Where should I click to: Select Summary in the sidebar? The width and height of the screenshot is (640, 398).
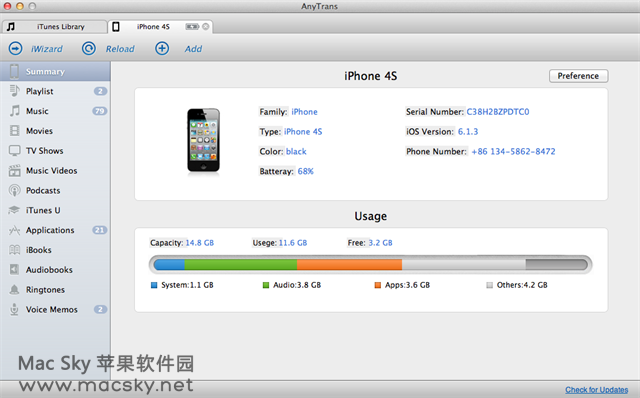55,71
